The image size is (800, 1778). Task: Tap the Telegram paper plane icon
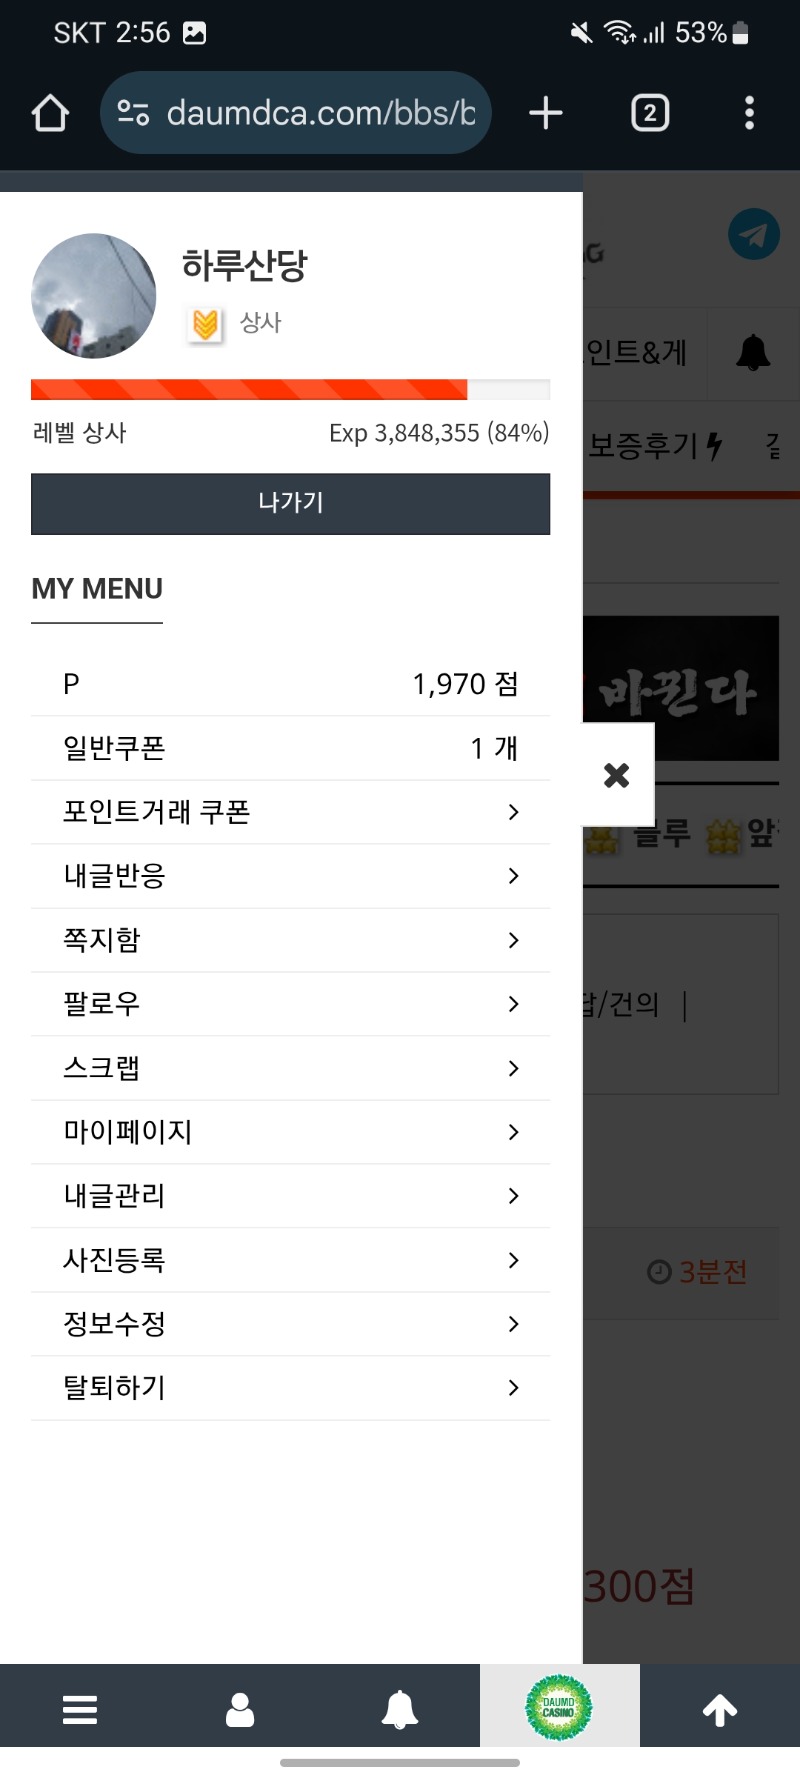(x=753, y=234)
